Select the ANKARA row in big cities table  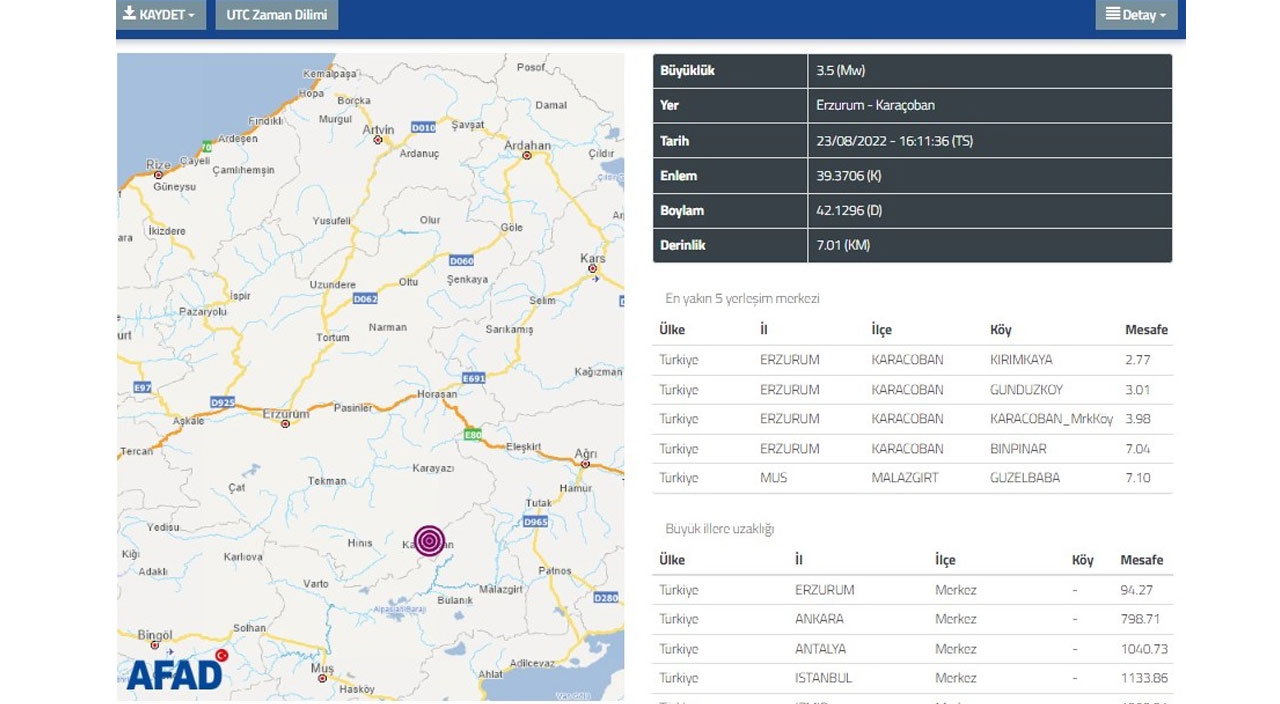pyautogui.click(x=819, y=619)
